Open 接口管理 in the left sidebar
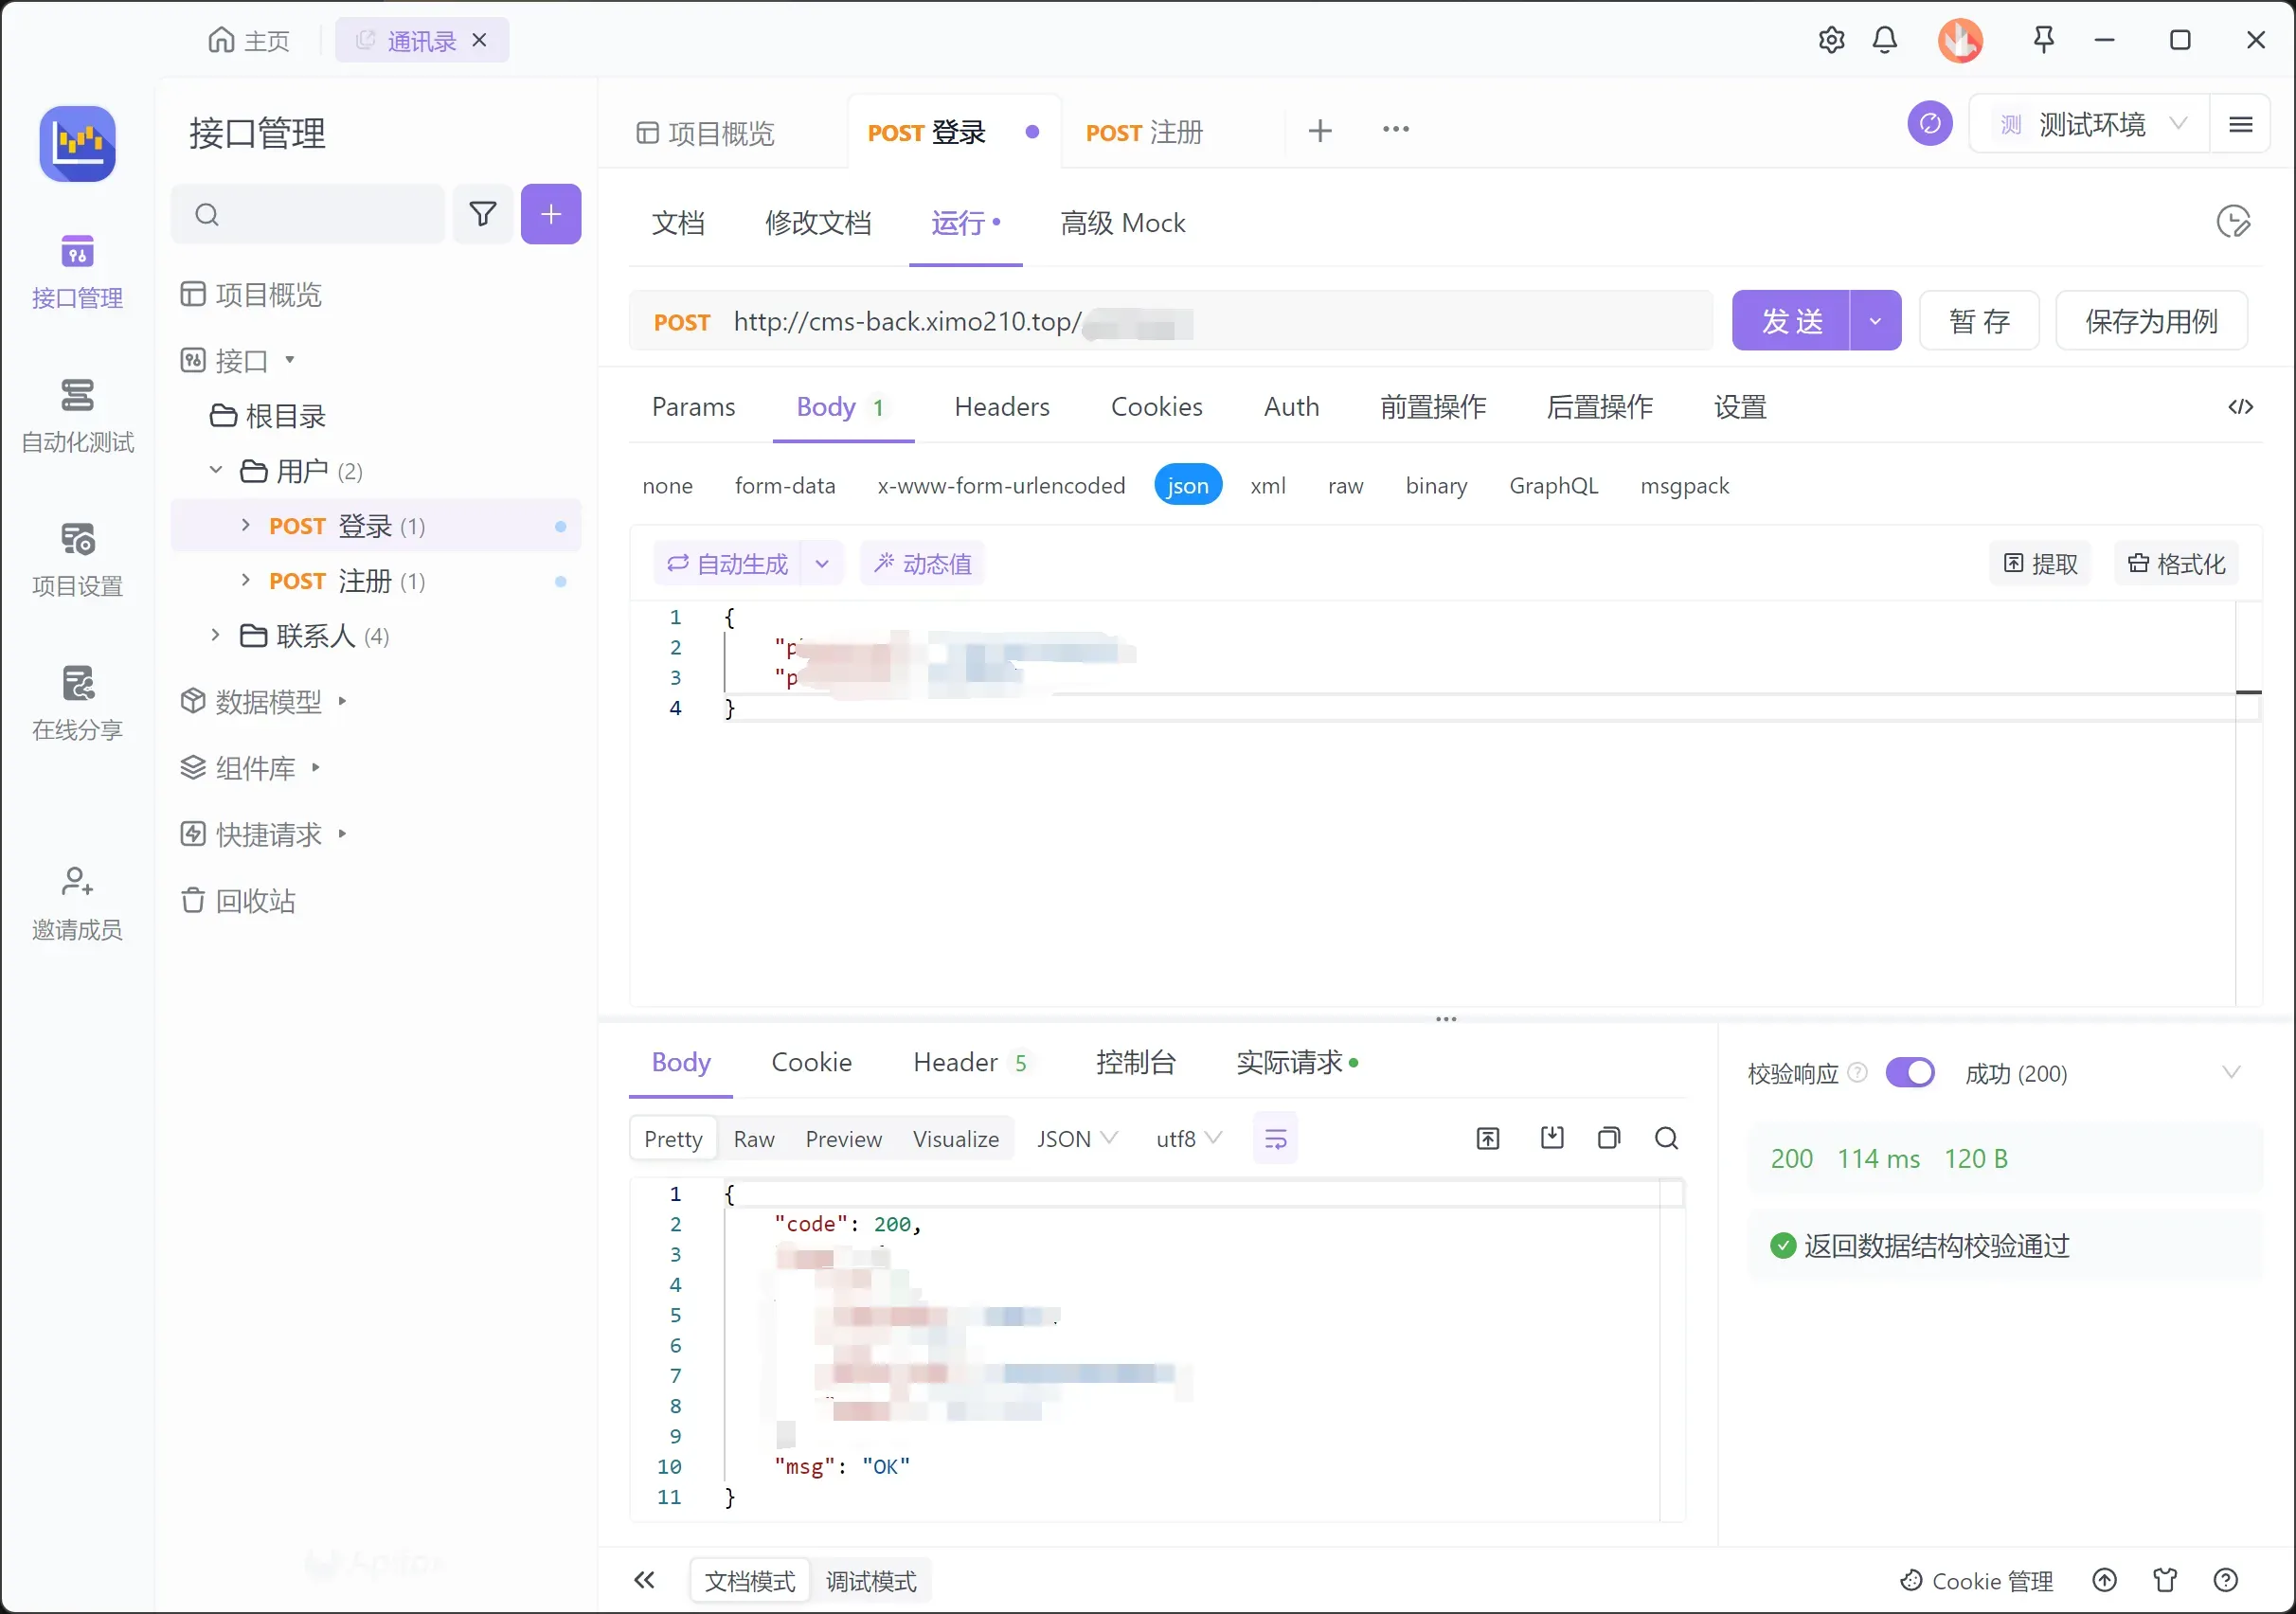 (77, 271)
